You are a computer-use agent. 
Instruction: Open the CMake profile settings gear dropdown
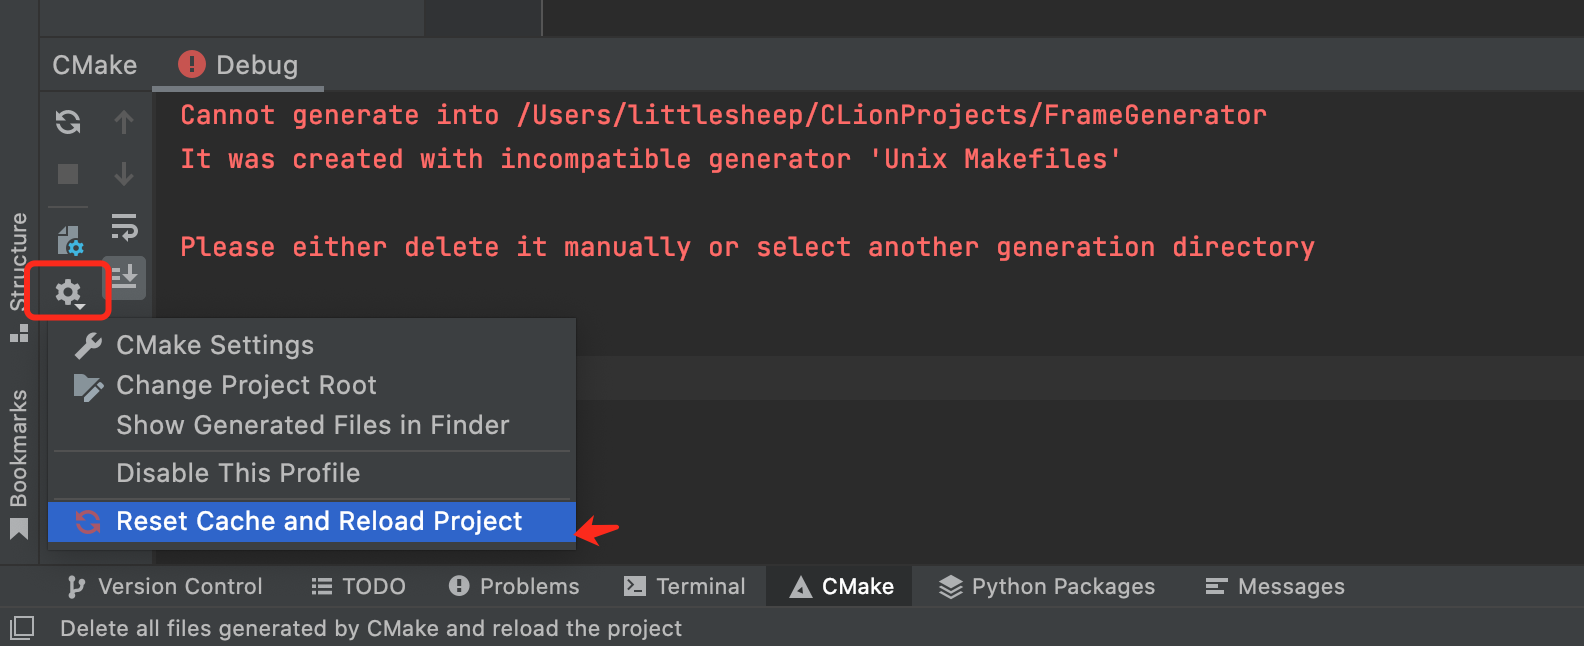pos(67,291)
